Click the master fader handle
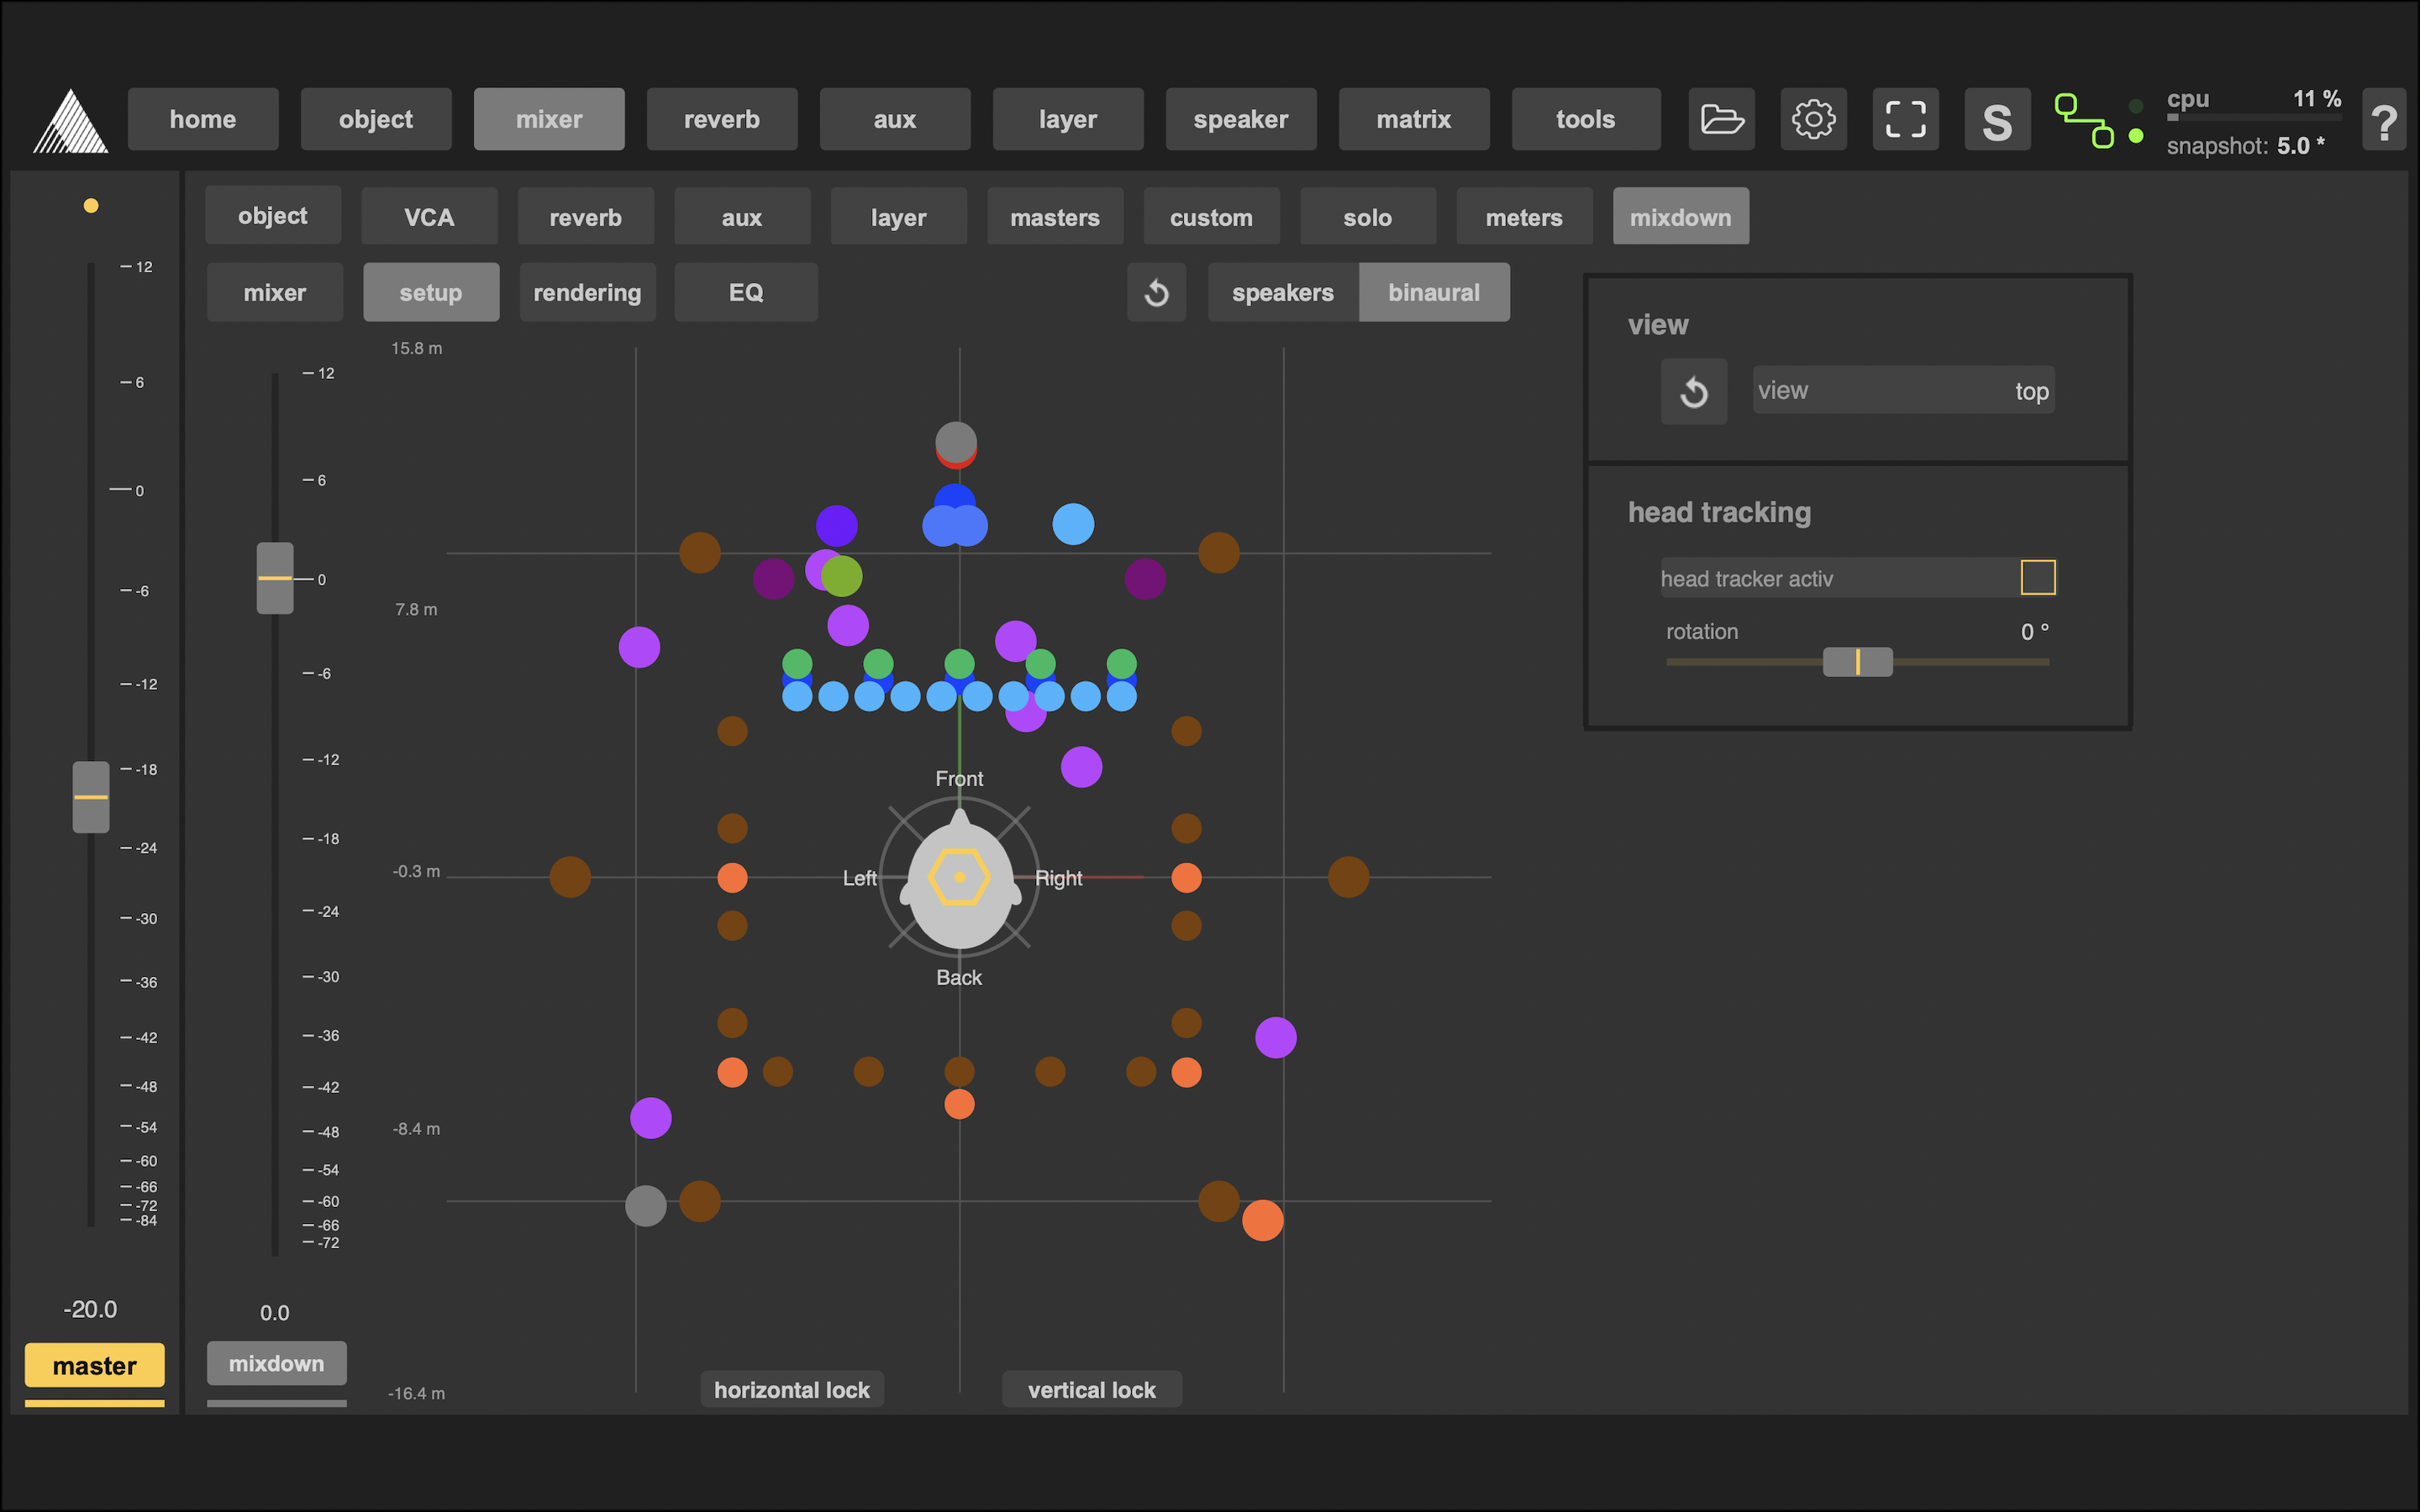This screenshot has height=1512, width=2420. 91,797
